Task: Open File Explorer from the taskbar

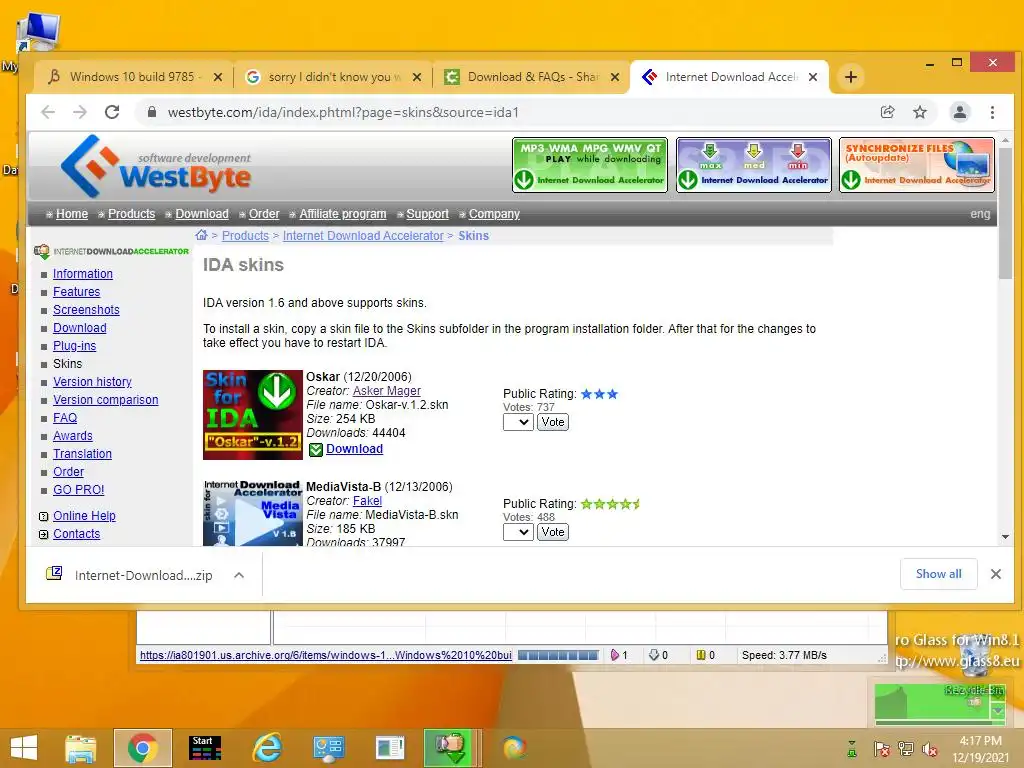Action: tap(81, 748)
